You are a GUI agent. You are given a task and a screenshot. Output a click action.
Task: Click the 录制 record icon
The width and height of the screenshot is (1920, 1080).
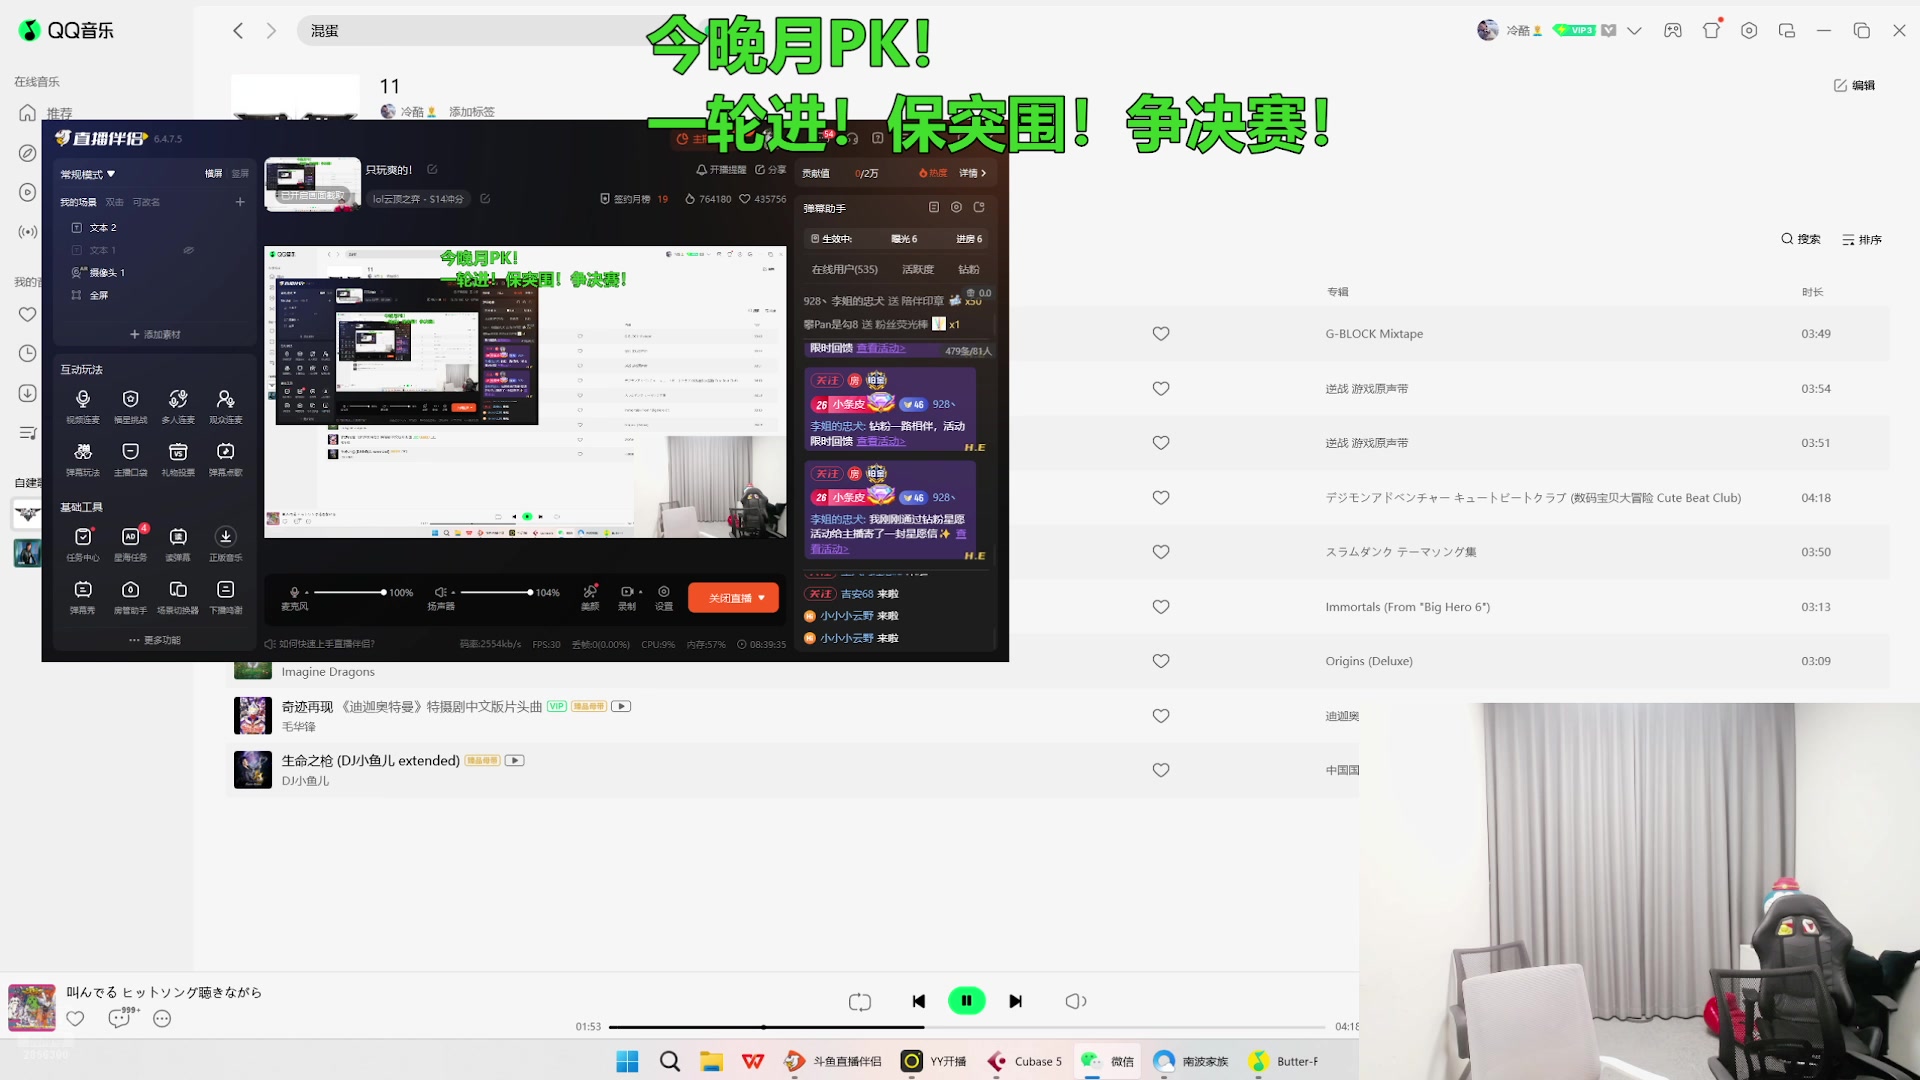(626, 592)
